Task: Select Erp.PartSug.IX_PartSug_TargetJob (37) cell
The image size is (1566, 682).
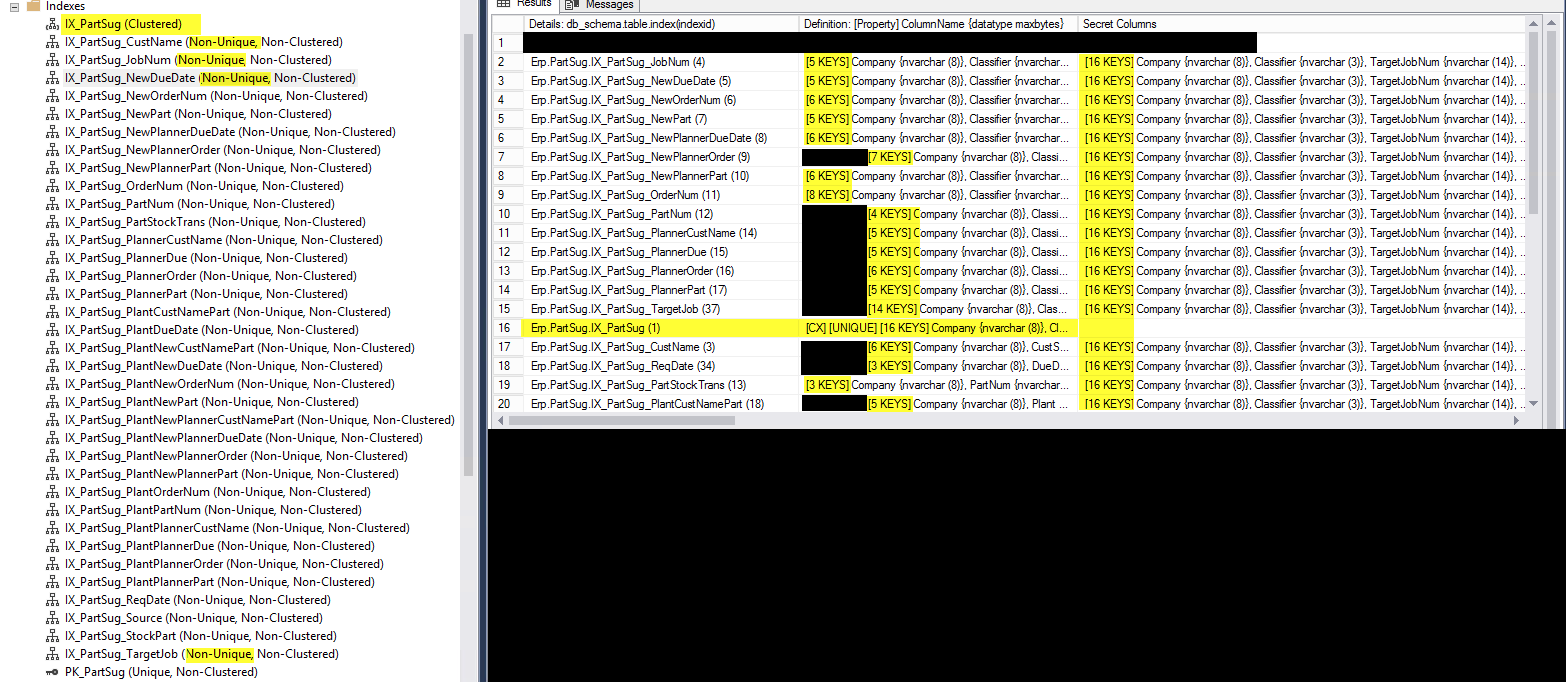Action: point(660,309)
